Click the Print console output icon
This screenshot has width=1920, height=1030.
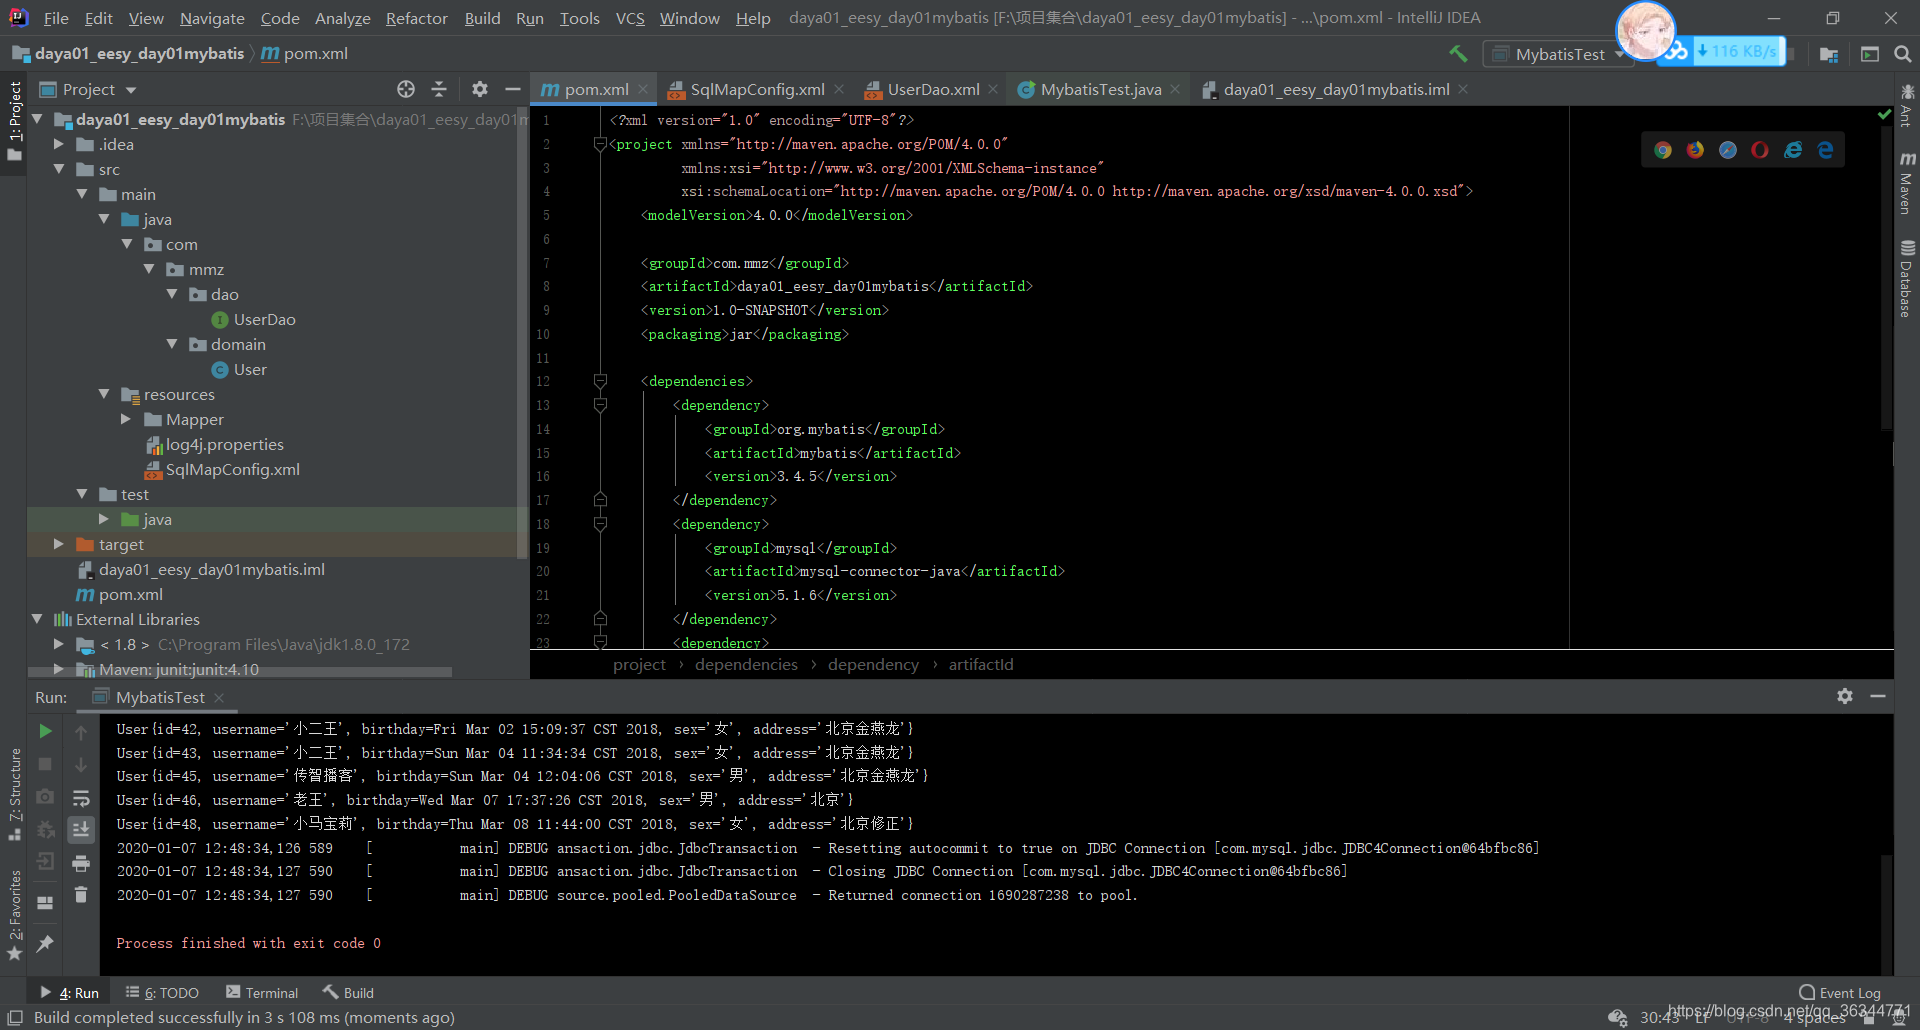[81, 863]
